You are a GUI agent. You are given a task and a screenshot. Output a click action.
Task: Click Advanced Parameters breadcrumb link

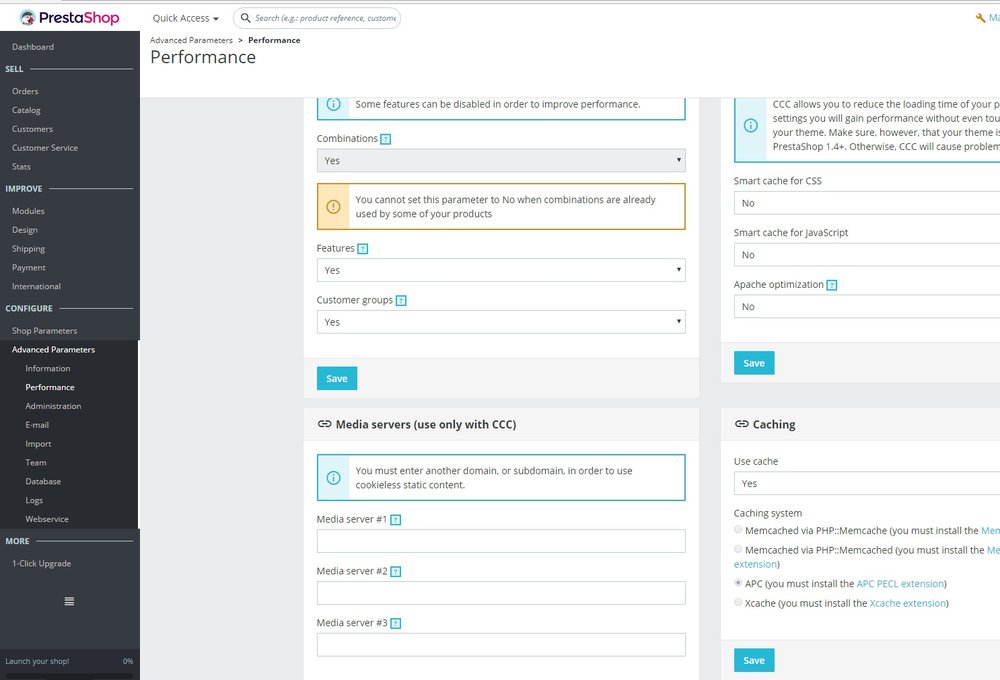click(191, 40)
